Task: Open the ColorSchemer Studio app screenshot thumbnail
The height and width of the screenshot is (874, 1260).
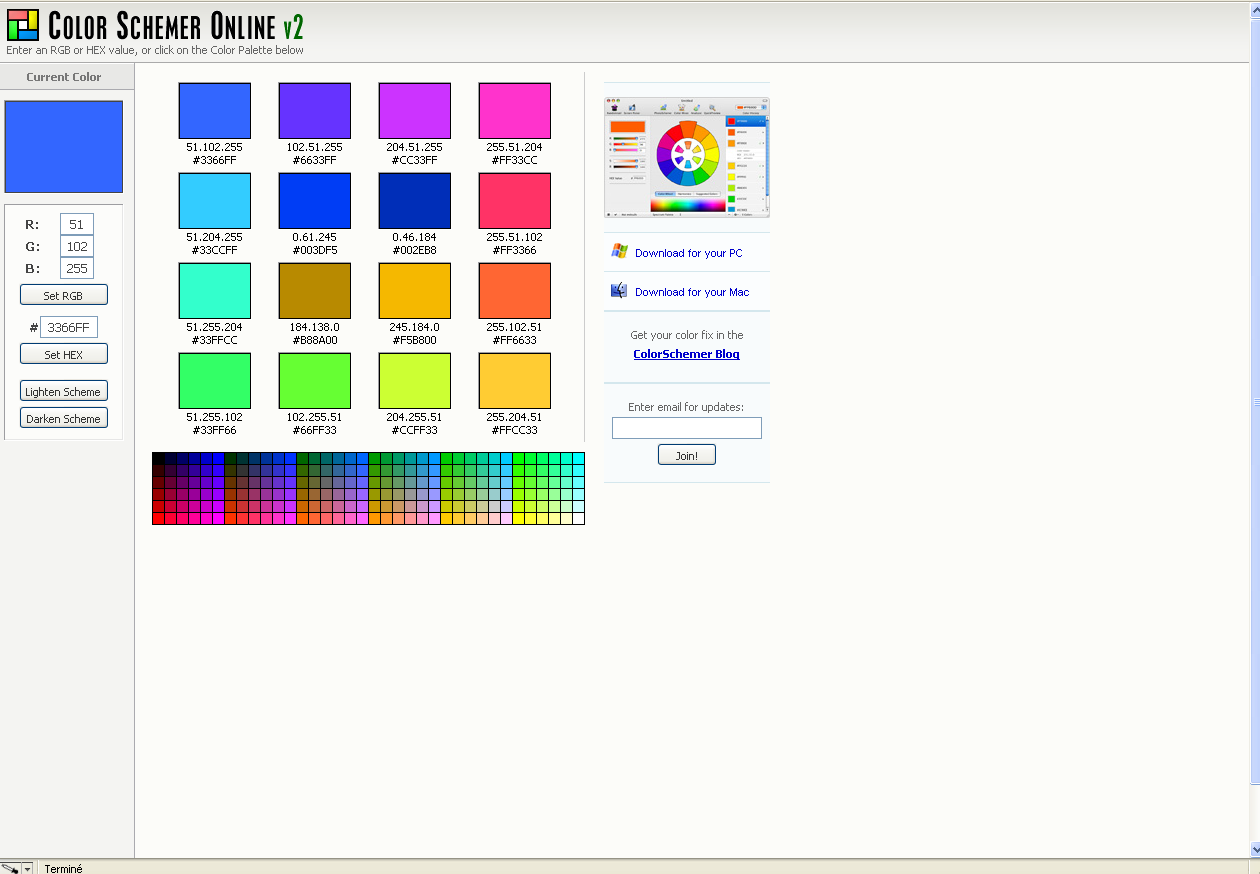Action: (x=687, y=157)
